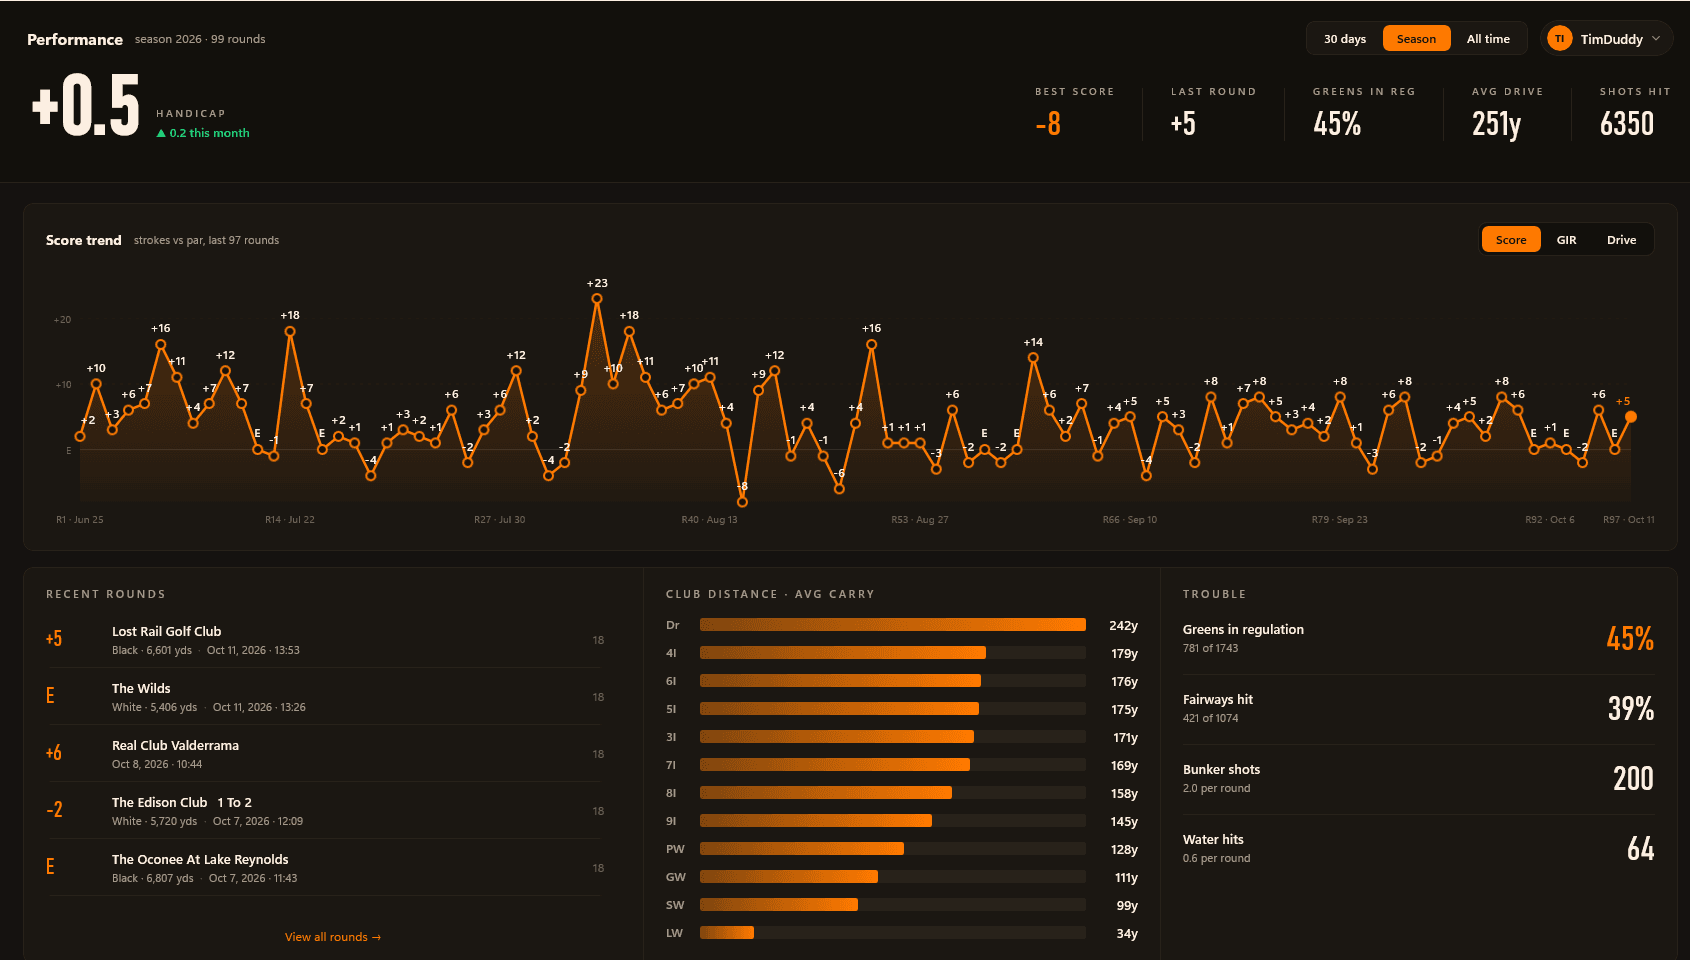Switch chart to GIR view
This screenshot has width=1690, height=960.
pos(1566,240)
